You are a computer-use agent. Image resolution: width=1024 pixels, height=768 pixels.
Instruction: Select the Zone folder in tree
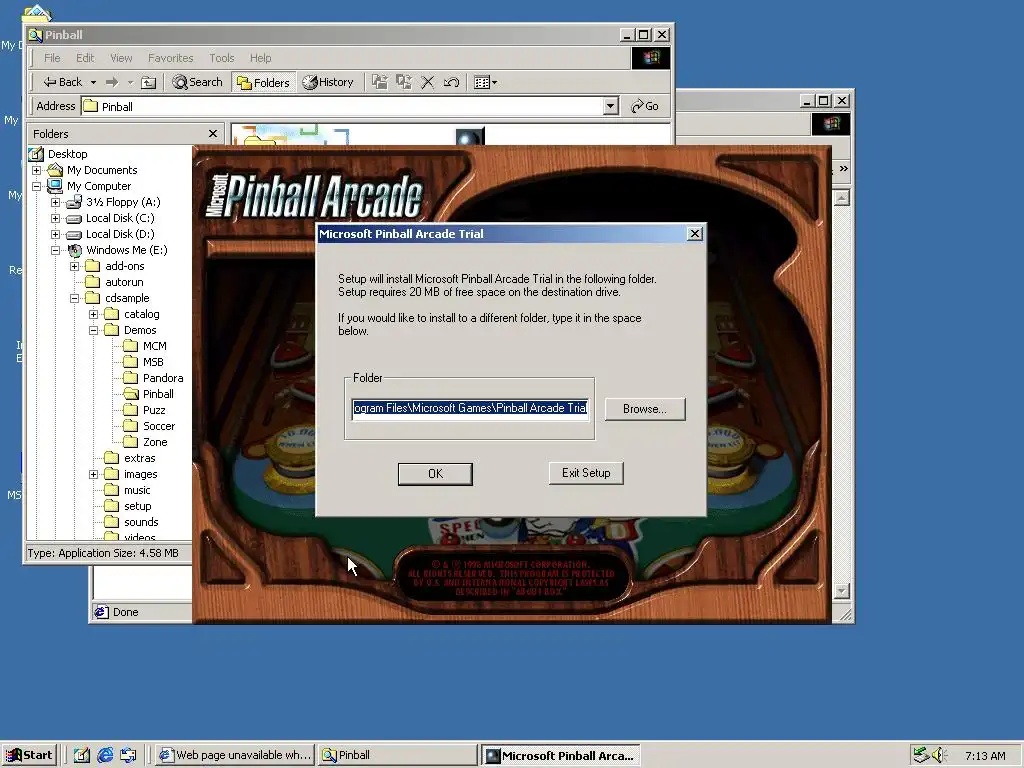155,442
